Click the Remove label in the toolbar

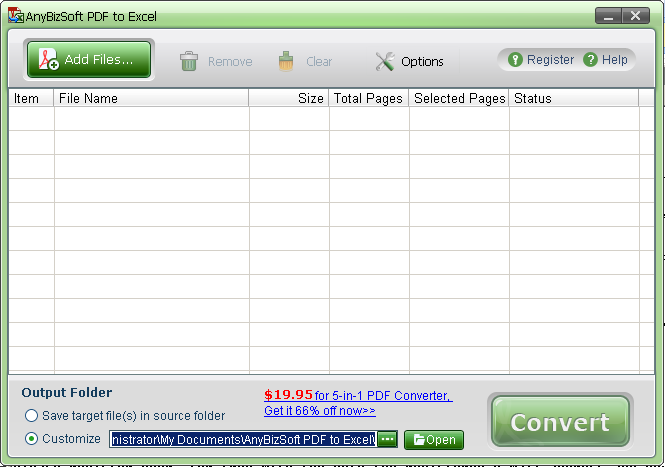230,62
